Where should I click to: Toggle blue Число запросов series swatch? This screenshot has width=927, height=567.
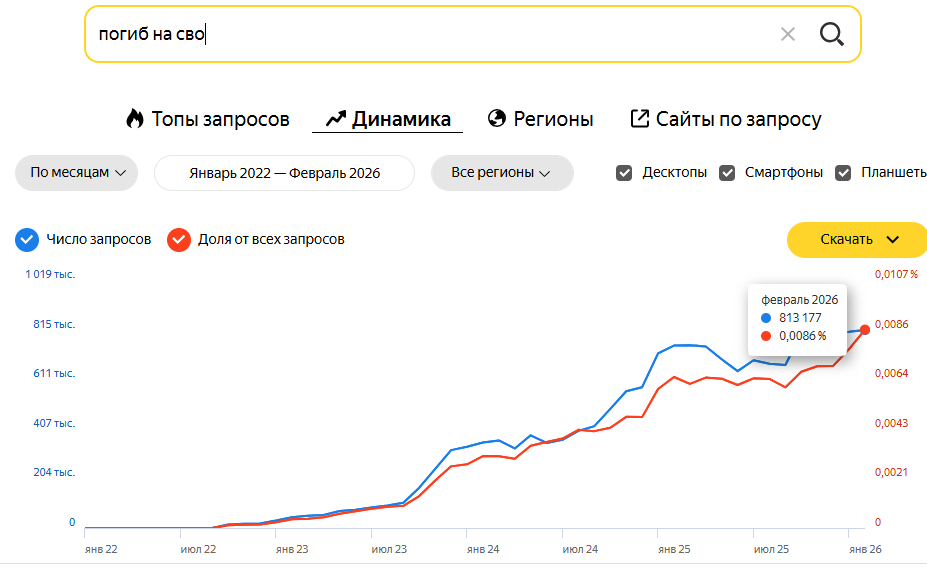pyautogui.click(x=27, y=240)
